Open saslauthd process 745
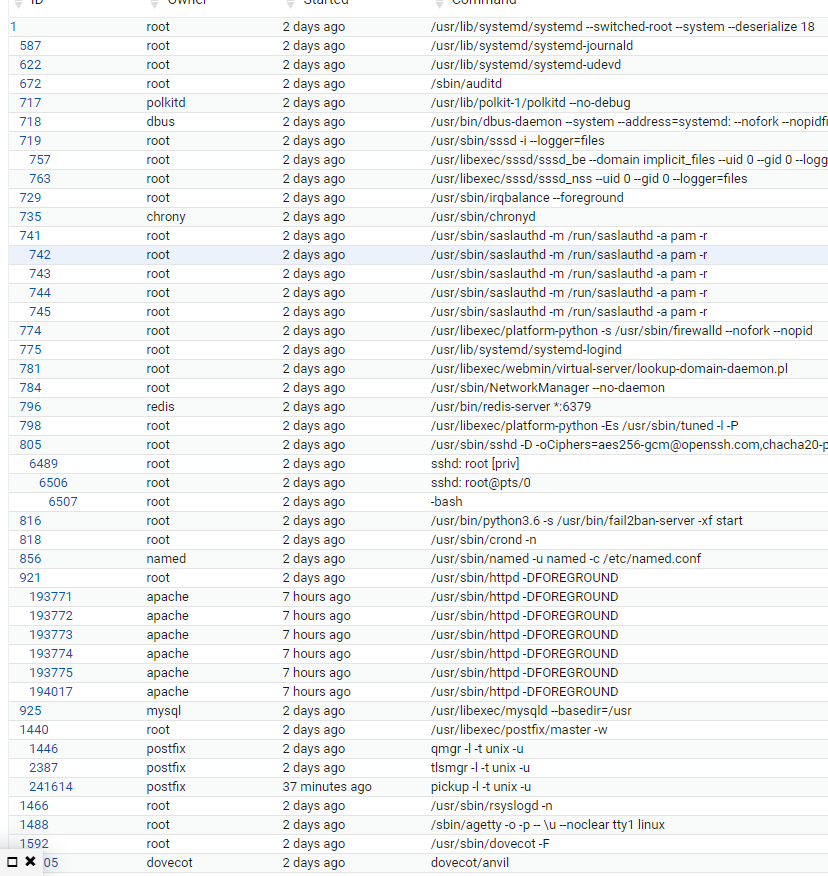Image resolution: width=828 pixels, height=876 pixels. pos(40,312)
